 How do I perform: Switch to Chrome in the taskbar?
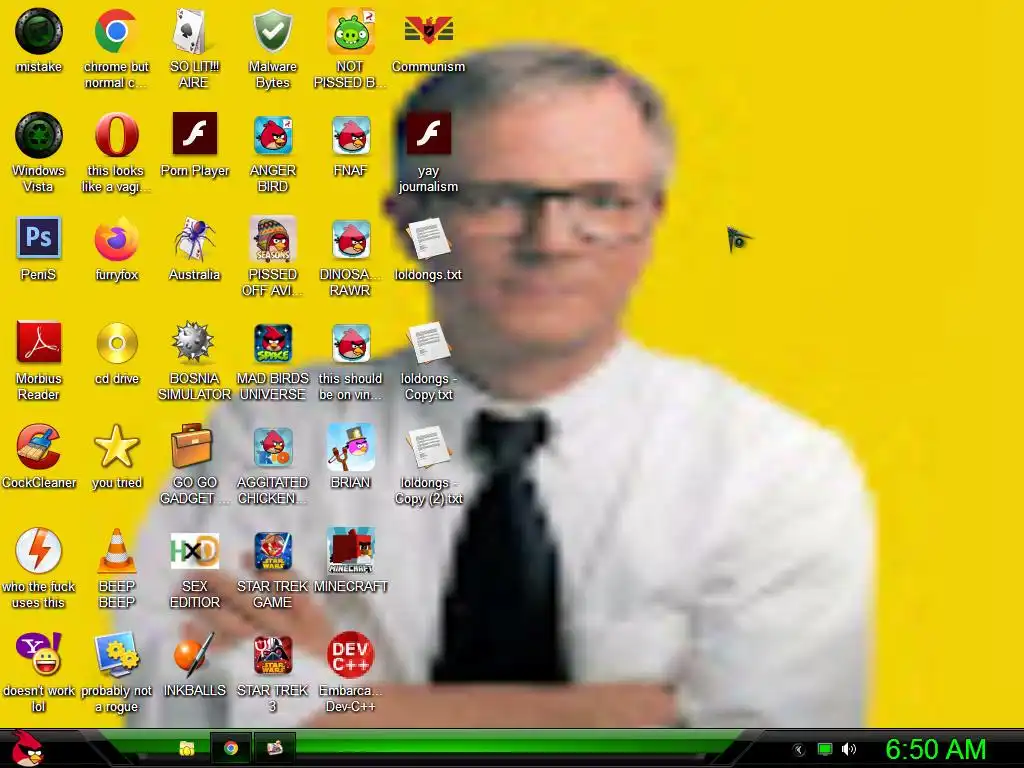coord(231,748)
